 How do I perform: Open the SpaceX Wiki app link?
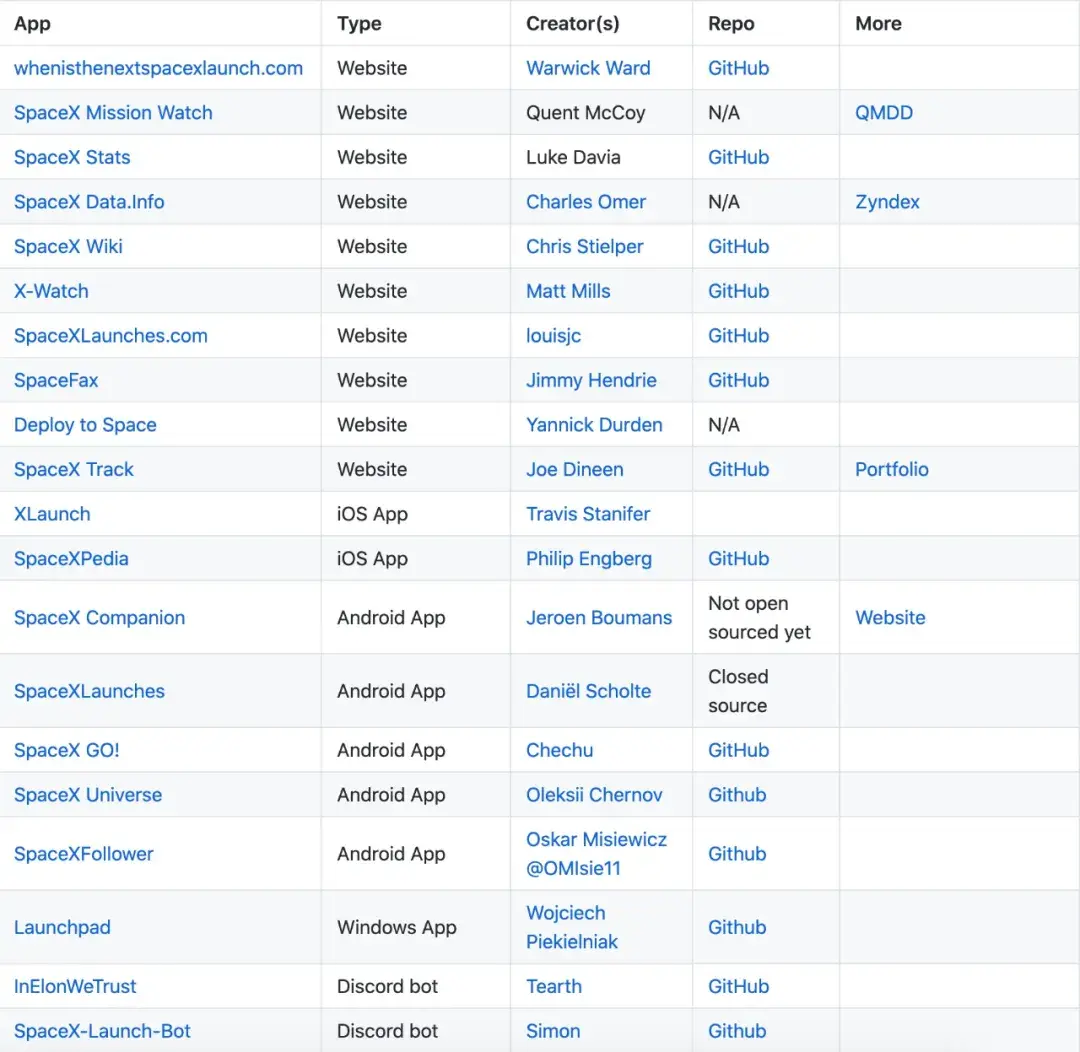[x=68, y=246]
